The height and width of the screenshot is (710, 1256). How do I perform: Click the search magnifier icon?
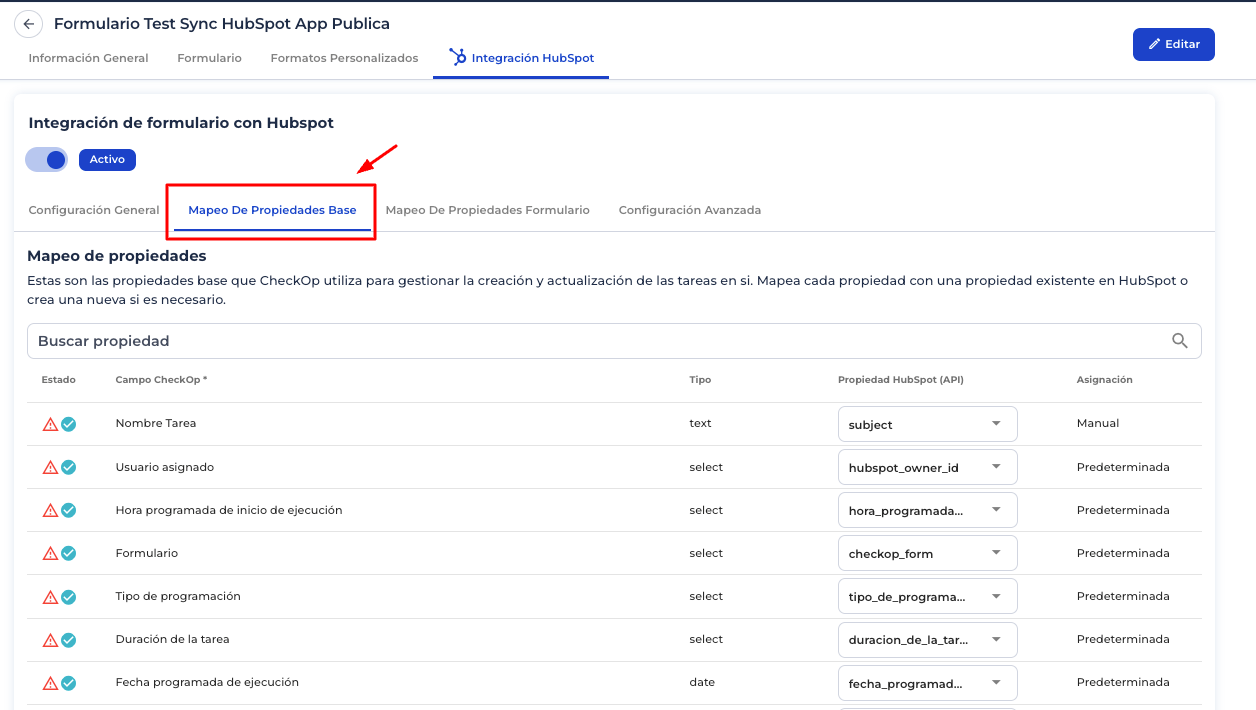click(1180, 341)
